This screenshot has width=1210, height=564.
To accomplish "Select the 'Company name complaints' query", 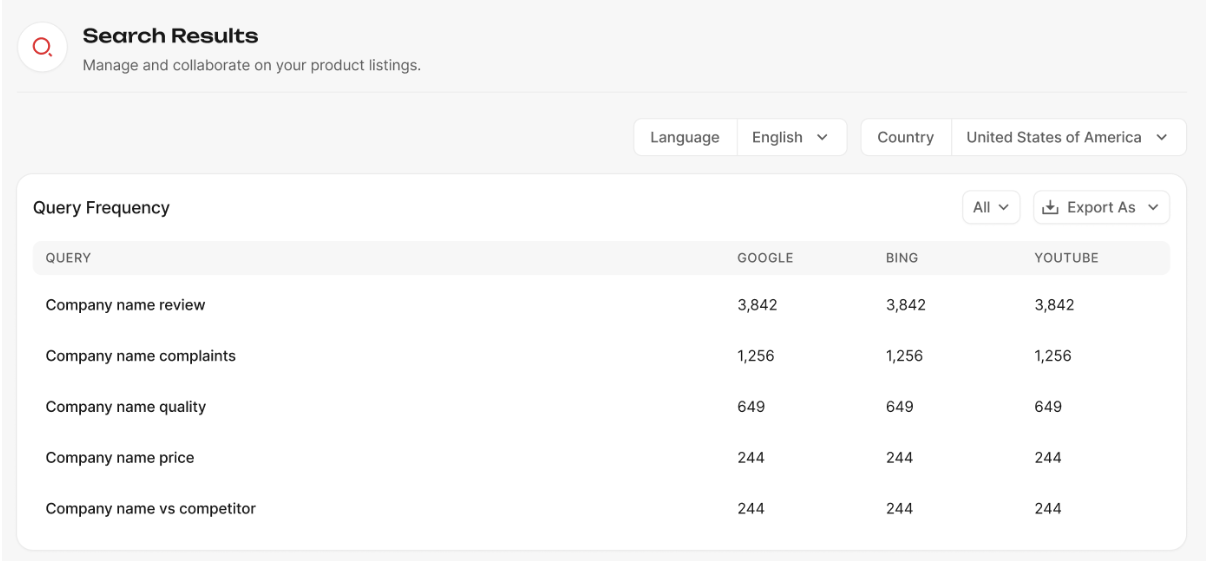I will [141, 356].
